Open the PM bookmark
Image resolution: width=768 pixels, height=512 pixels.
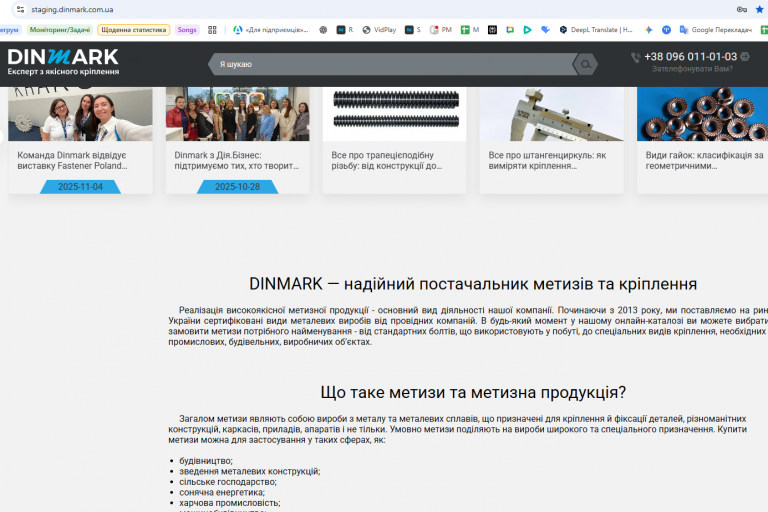tap(441, 30)
